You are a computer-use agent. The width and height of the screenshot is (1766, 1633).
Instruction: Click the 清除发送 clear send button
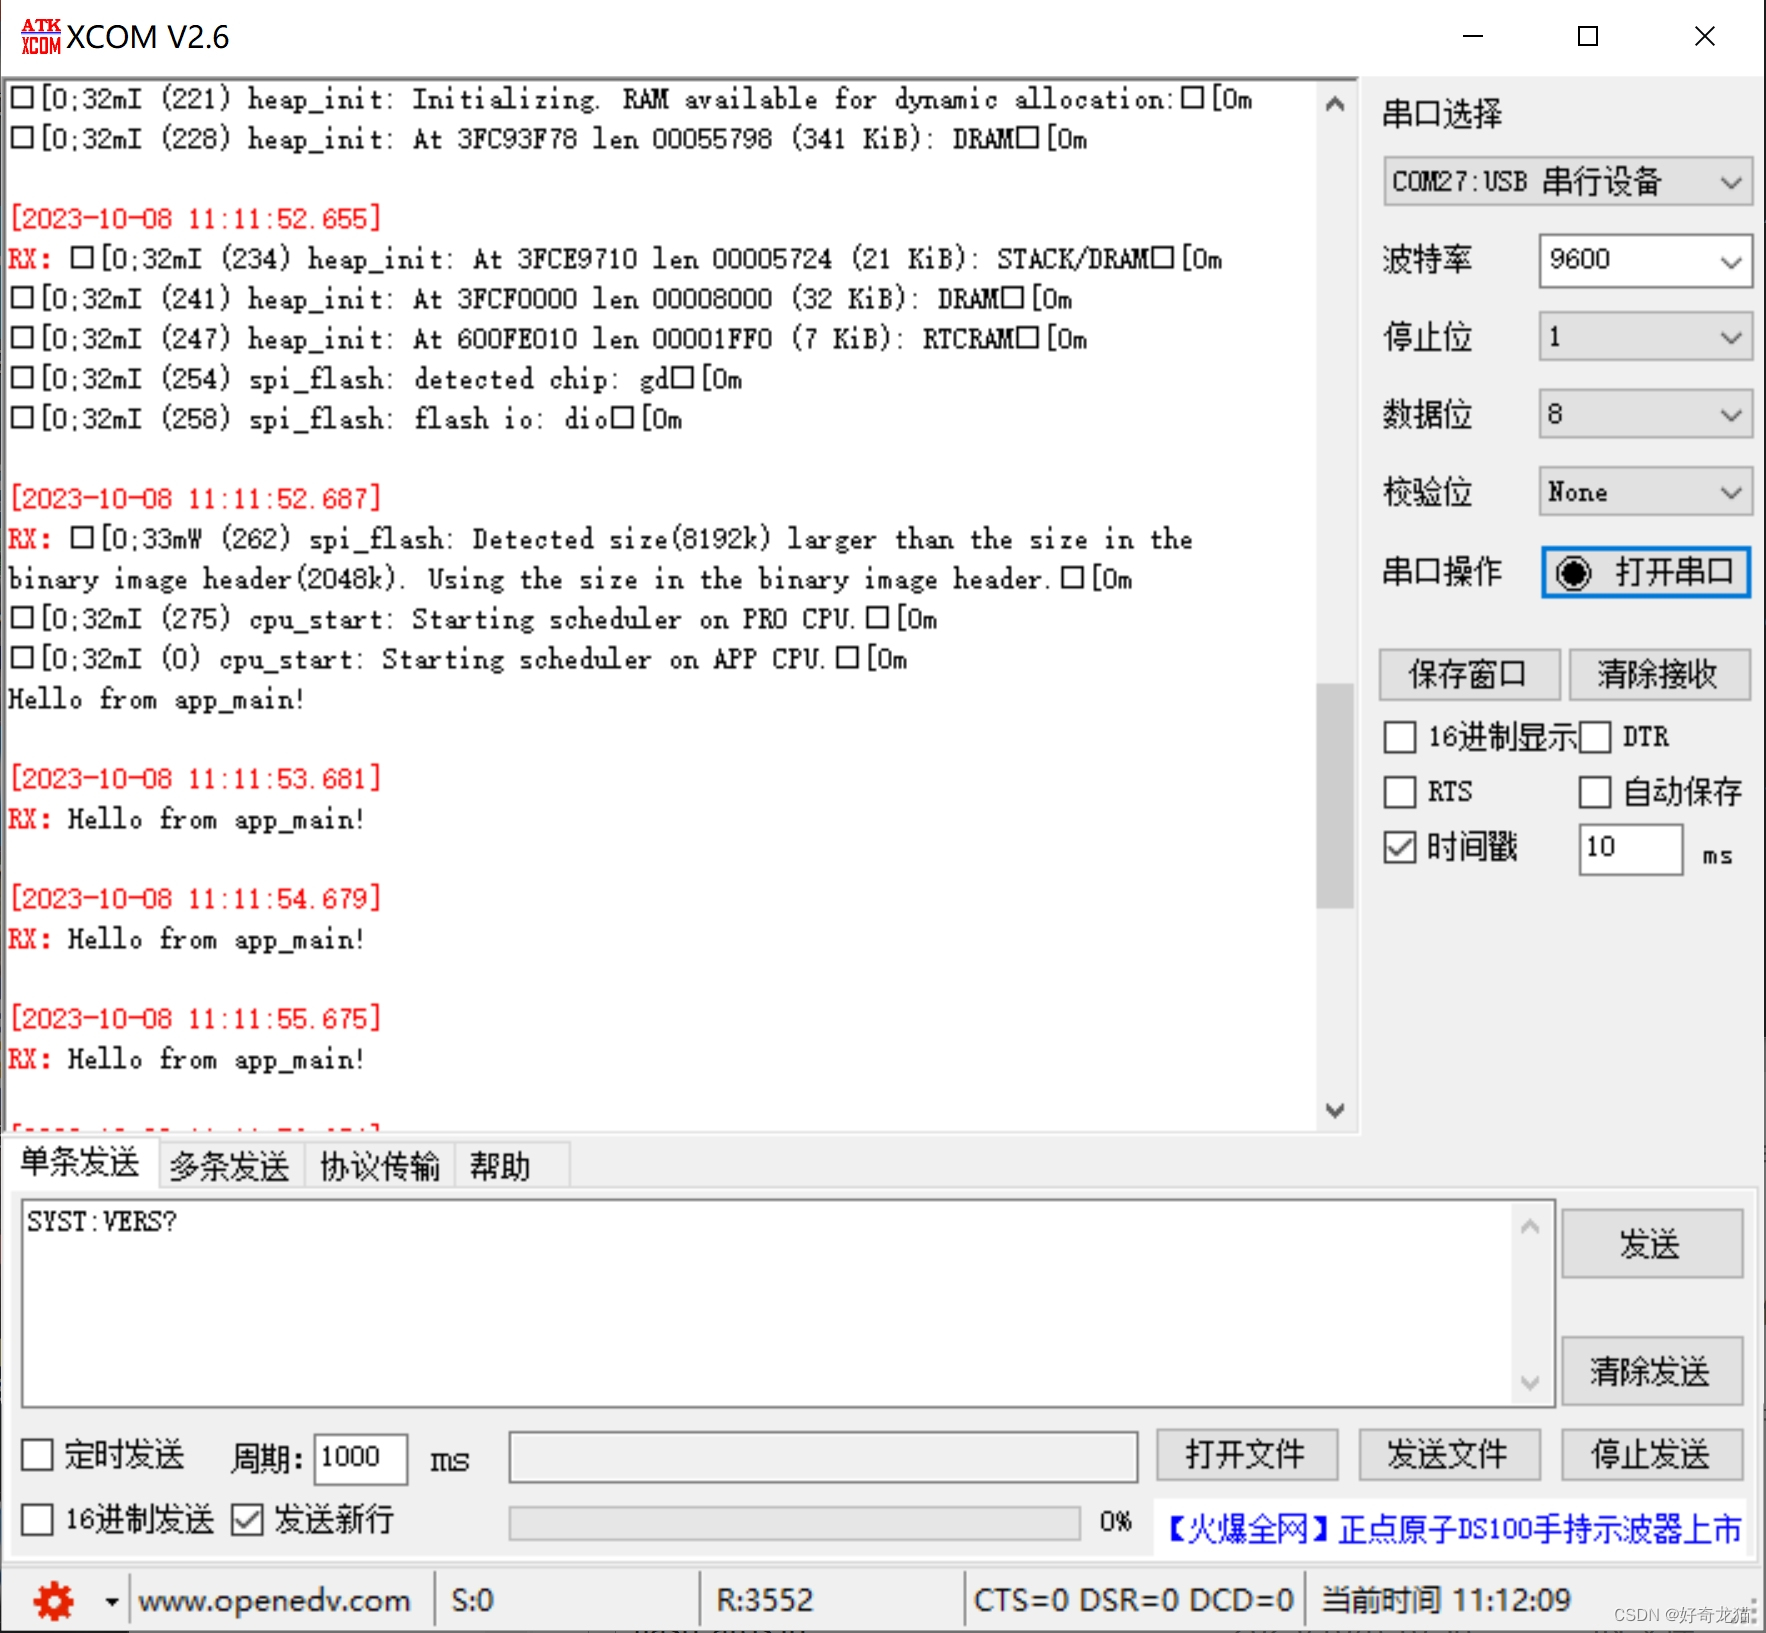(1651, 1370)
